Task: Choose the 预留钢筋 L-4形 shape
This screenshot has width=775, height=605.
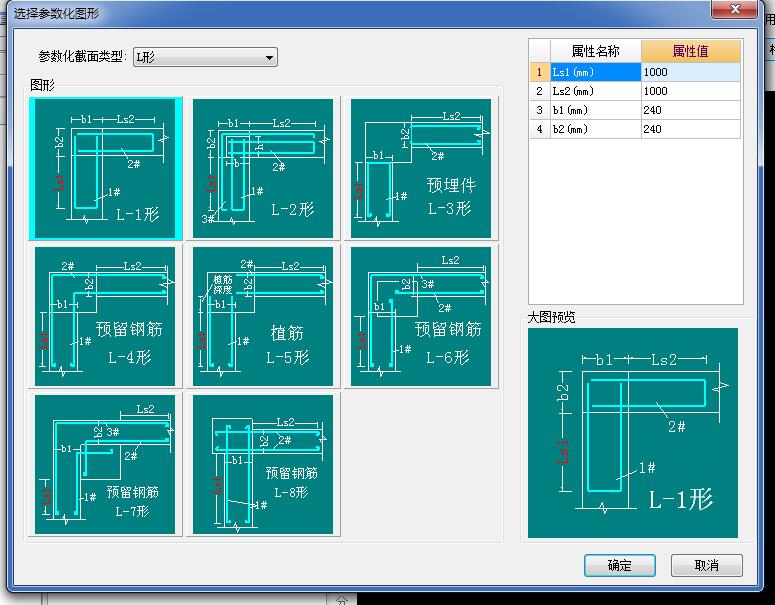Action: point(105,316)
